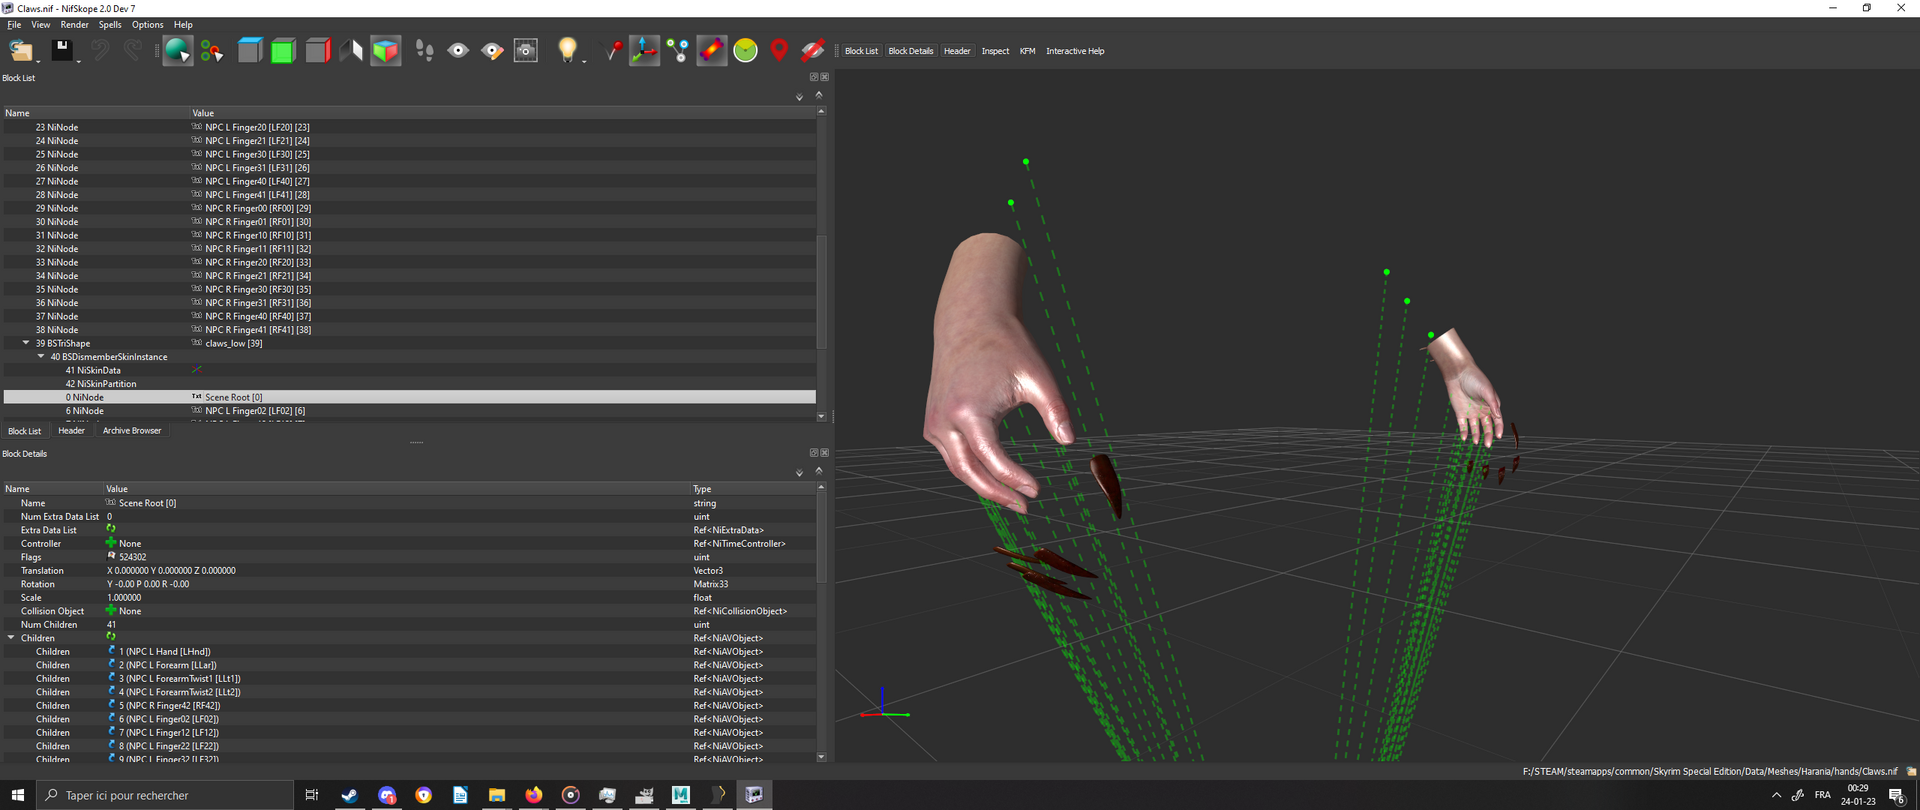Collapse all rows in Block List
1920x810 pixels.
[x=819, y=94]
